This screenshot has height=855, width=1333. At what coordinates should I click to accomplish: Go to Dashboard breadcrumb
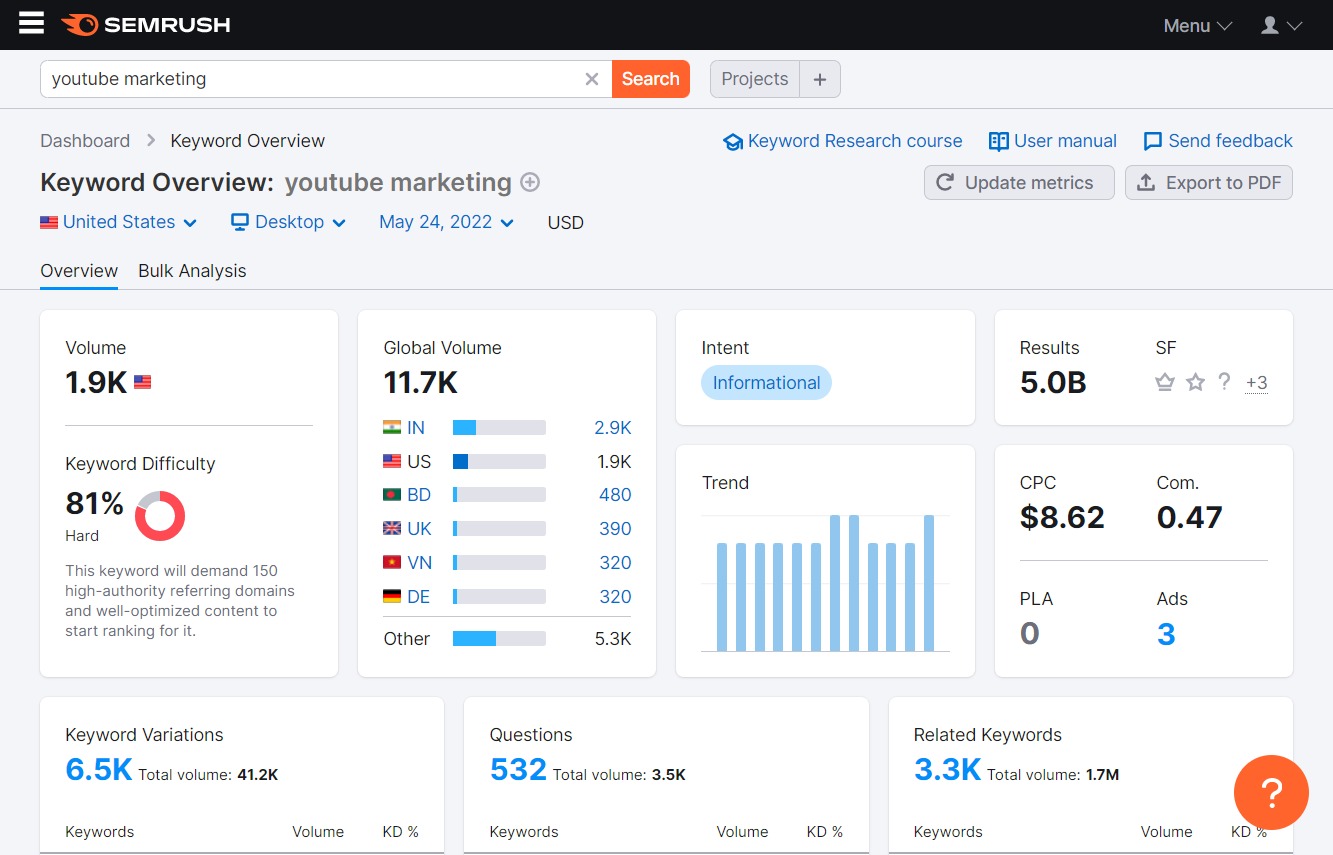coord(85,141)
